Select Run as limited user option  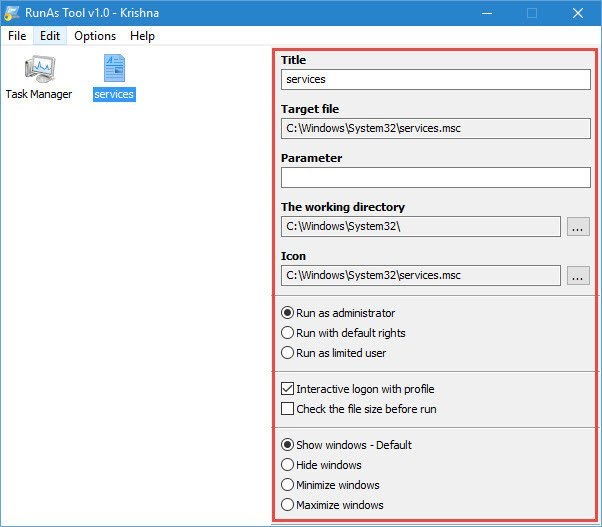pos(288,353)
